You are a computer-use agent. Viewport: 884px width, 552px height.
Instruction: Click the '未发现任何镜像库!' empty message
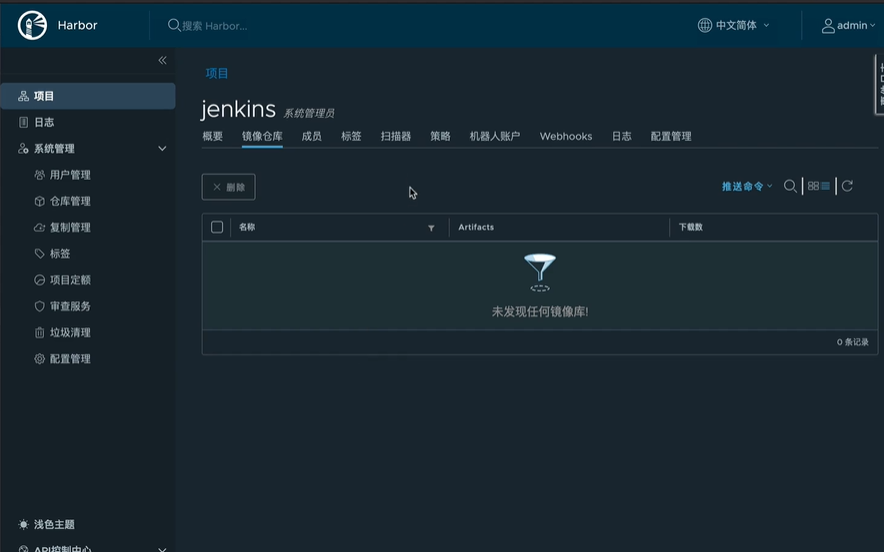[540, 312]
